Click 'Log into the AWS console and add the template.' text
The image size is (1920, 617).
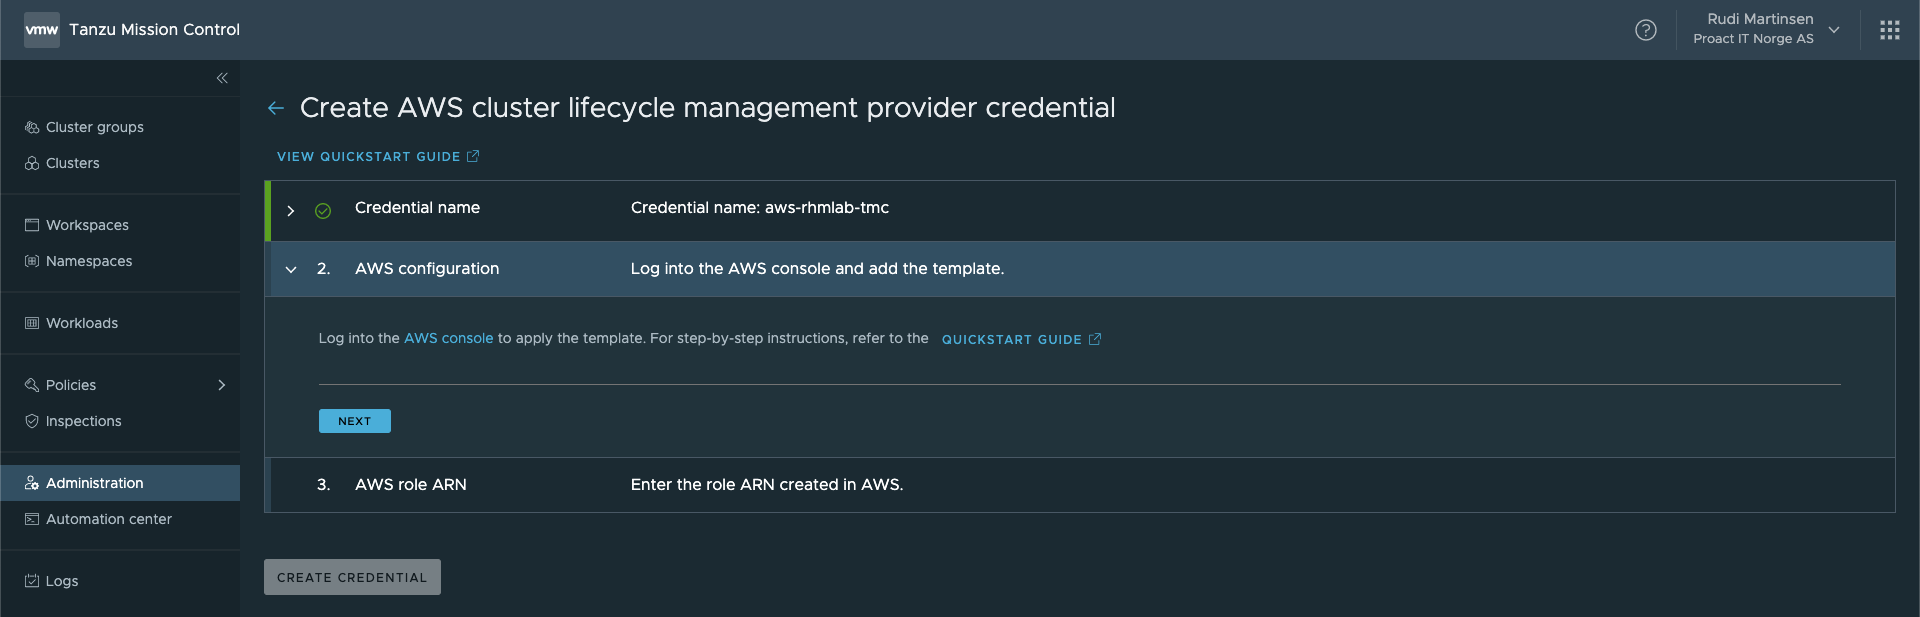tap(818, 269)
